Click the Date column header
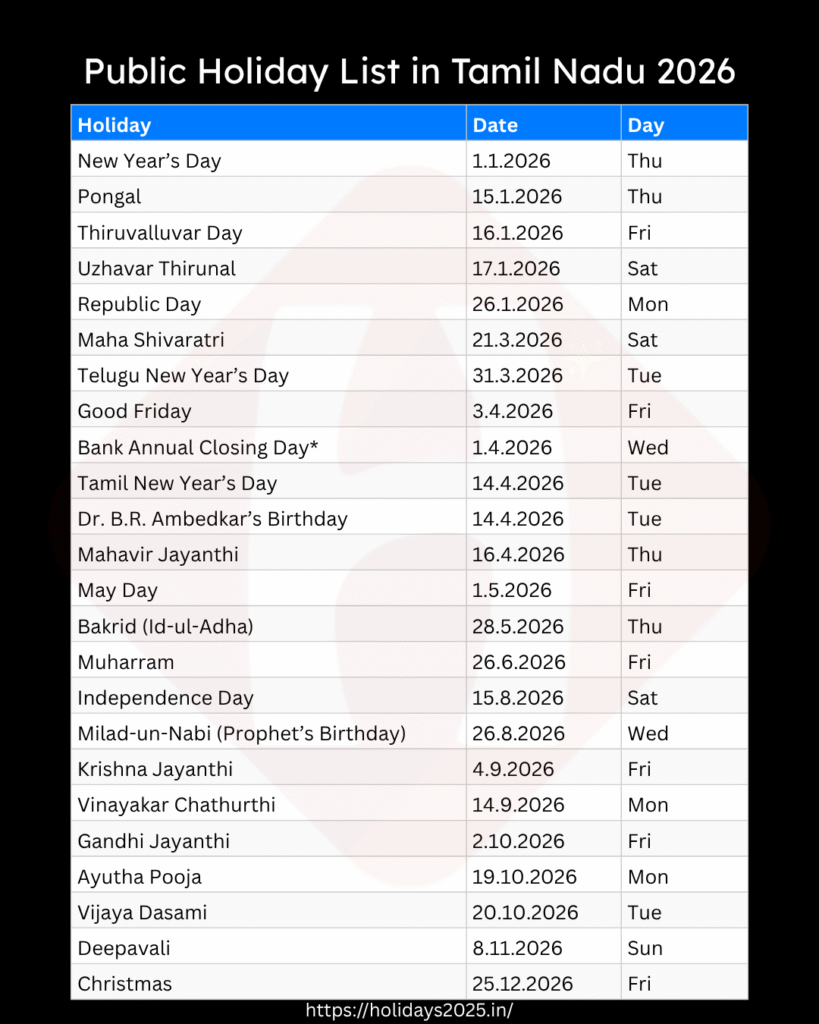Image resolution: width=819 pixels, height=1024 pixels. tap(495, 125)
